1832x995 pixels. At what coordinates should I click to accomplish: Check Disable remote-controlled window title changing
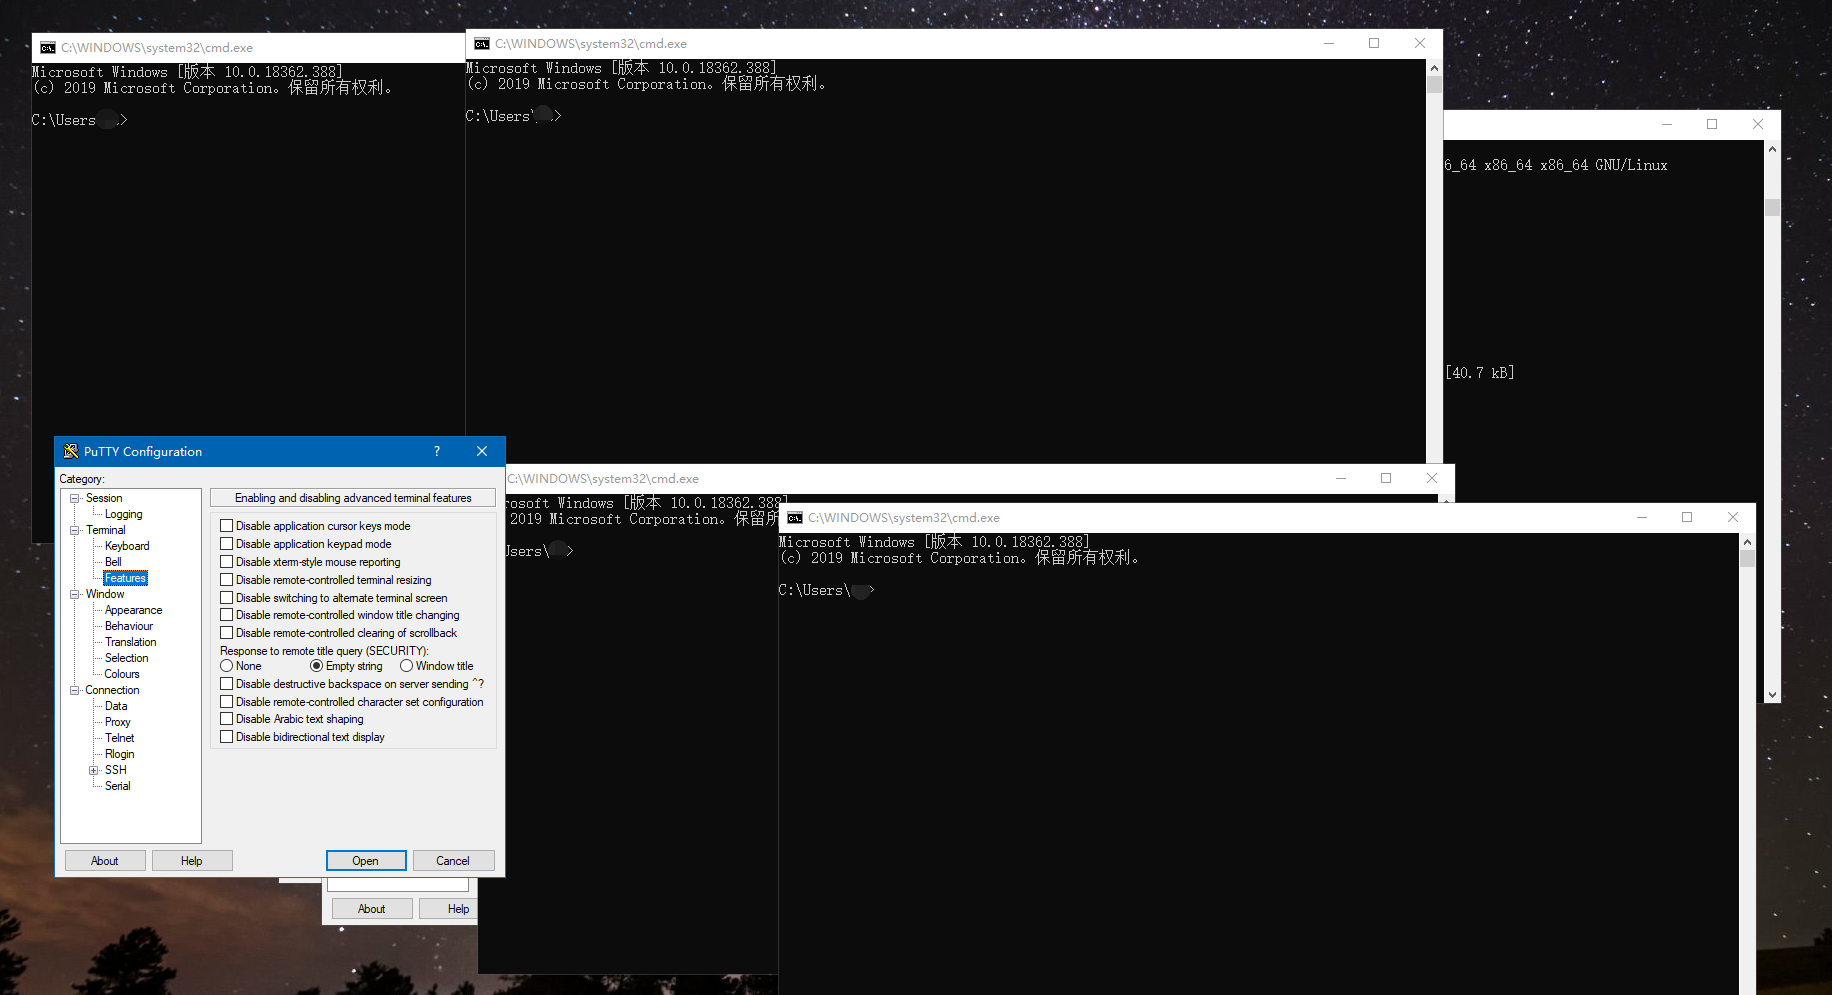point(227,615)
